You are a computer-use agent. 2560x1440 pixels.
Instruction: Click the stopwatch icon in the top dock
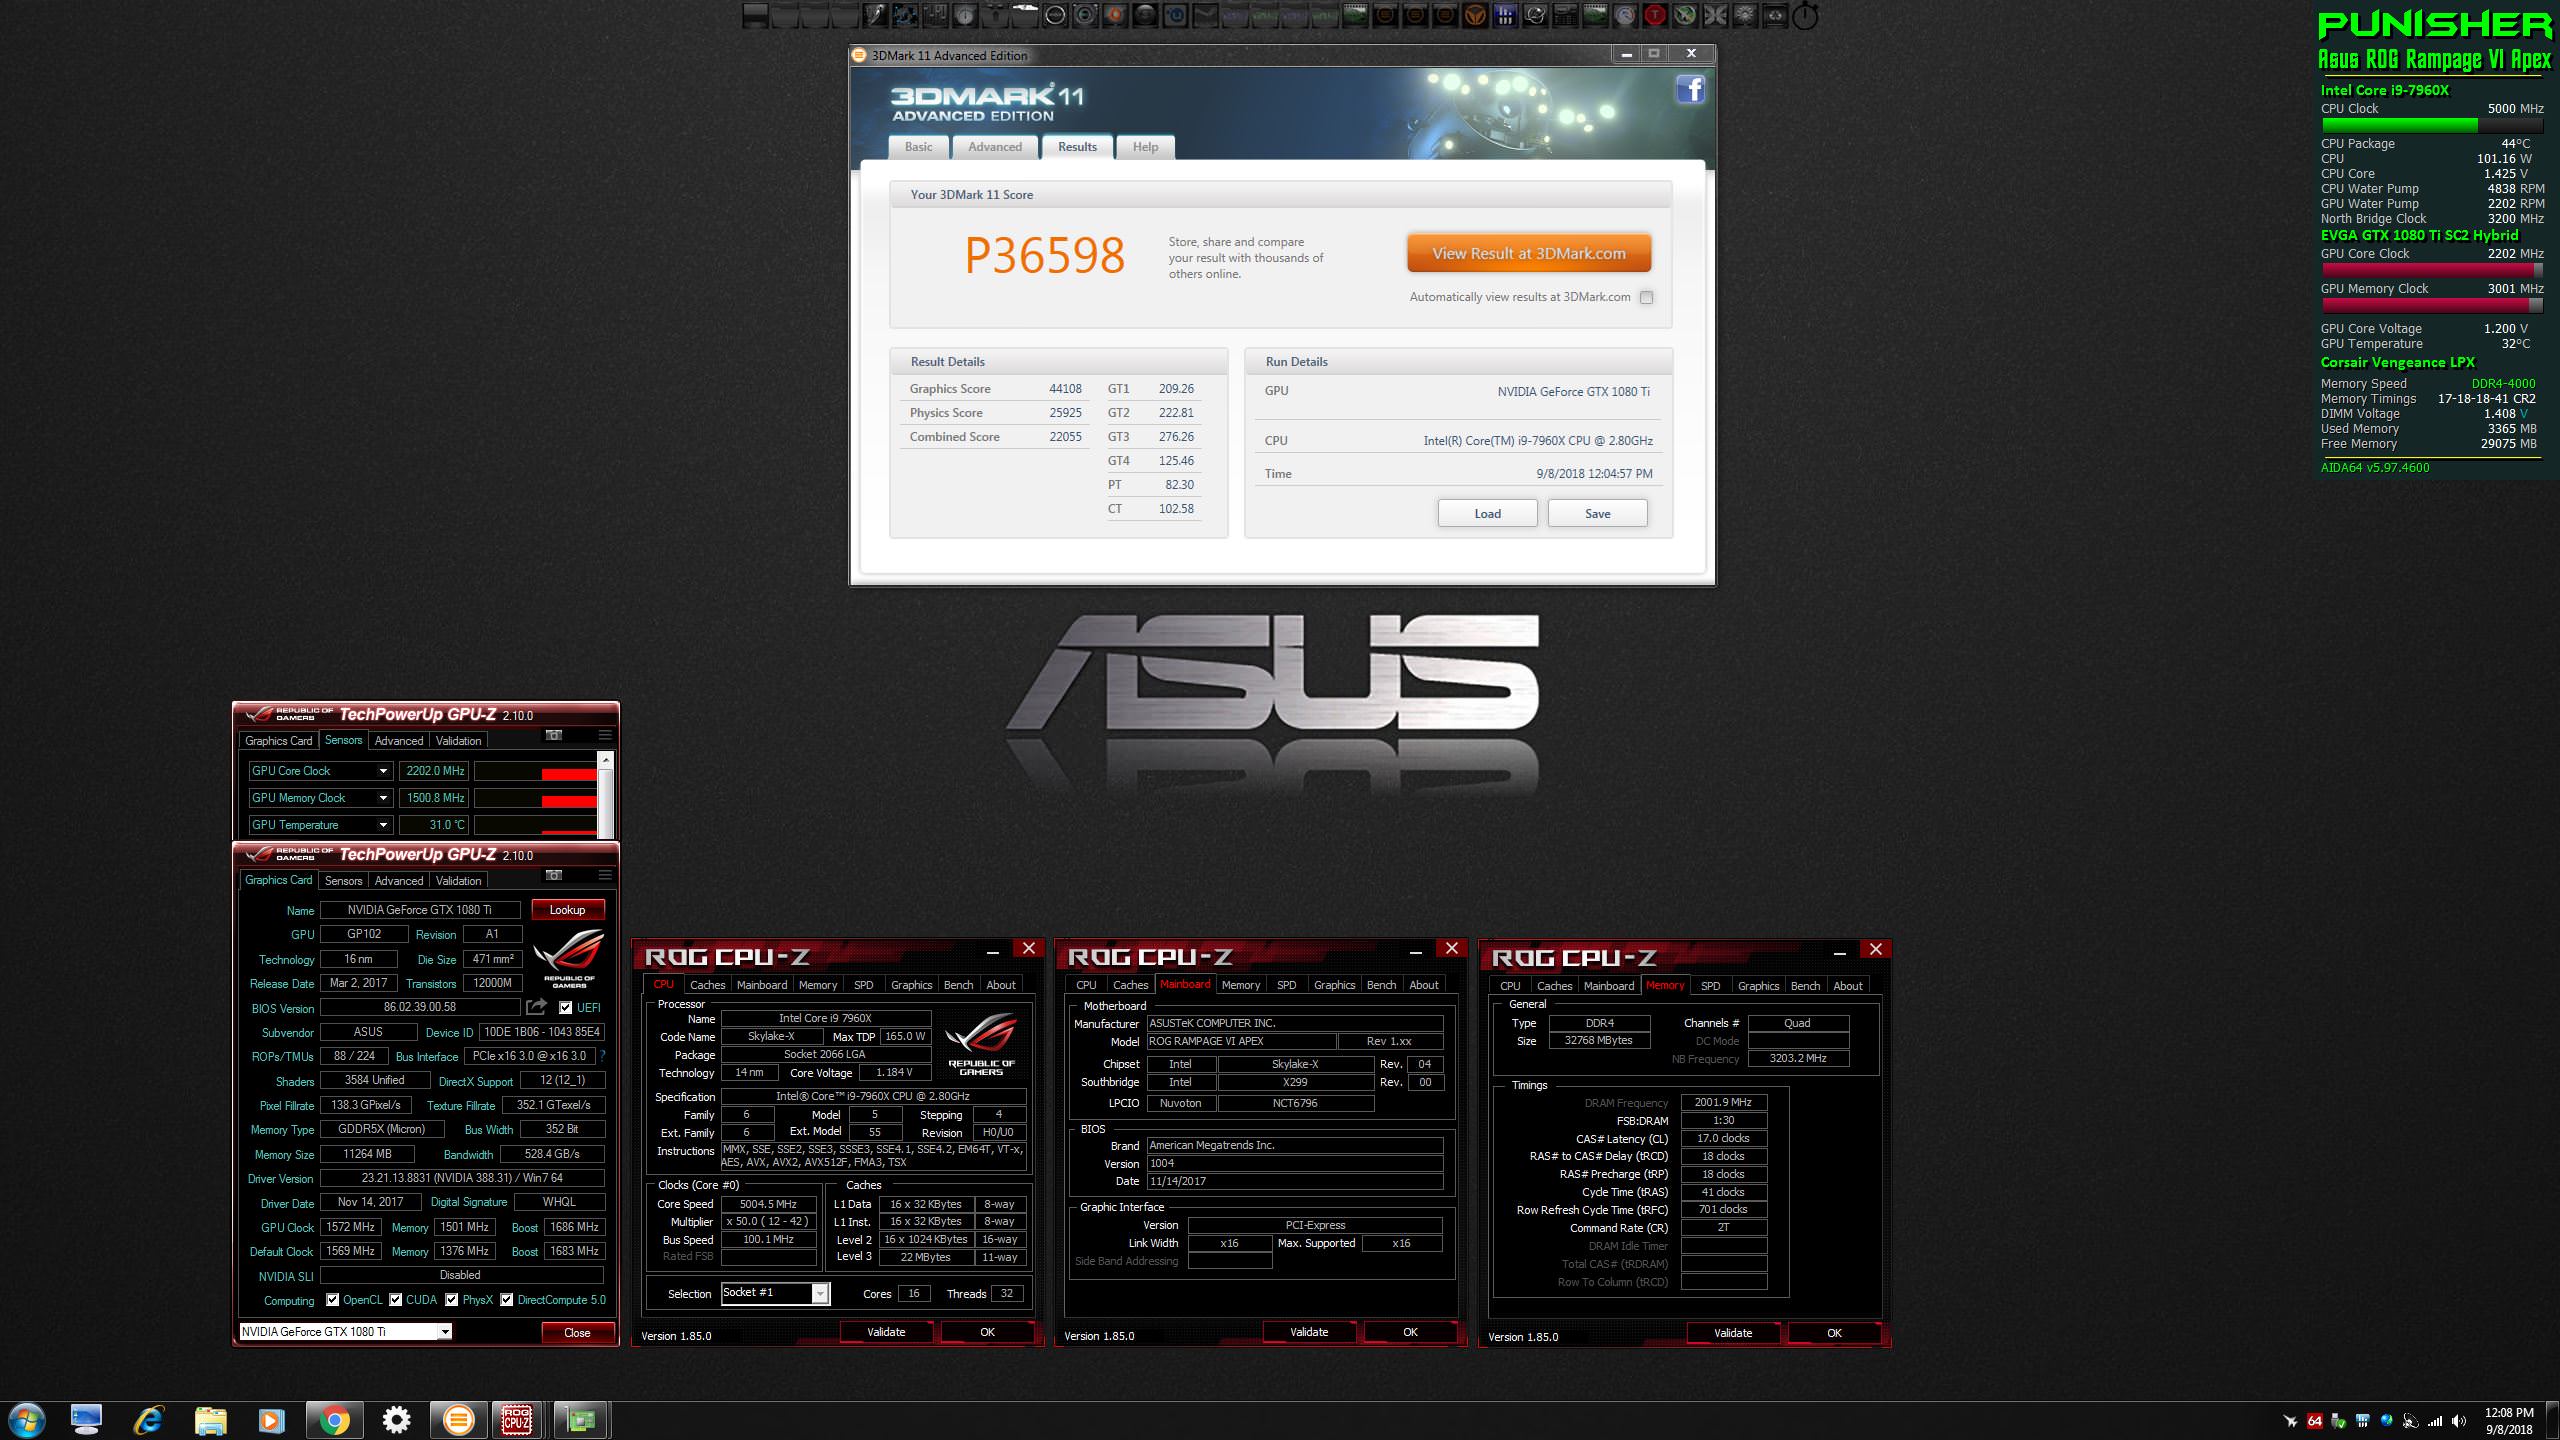click(x=1805, y=16)
